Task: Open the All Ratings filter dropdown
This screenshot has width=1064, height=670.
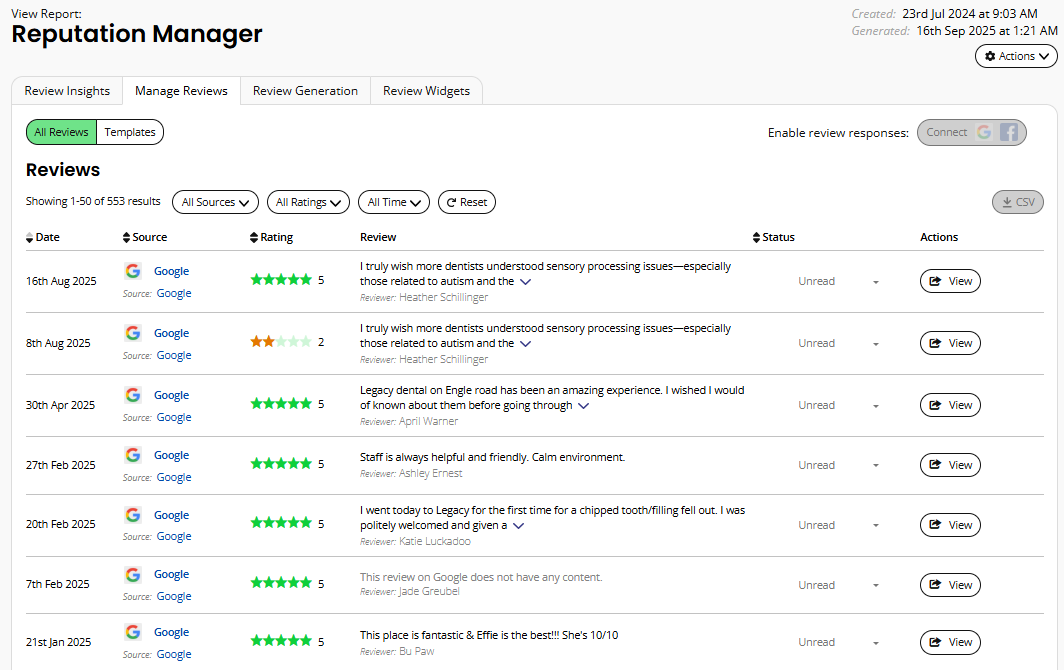Action: 308,202
